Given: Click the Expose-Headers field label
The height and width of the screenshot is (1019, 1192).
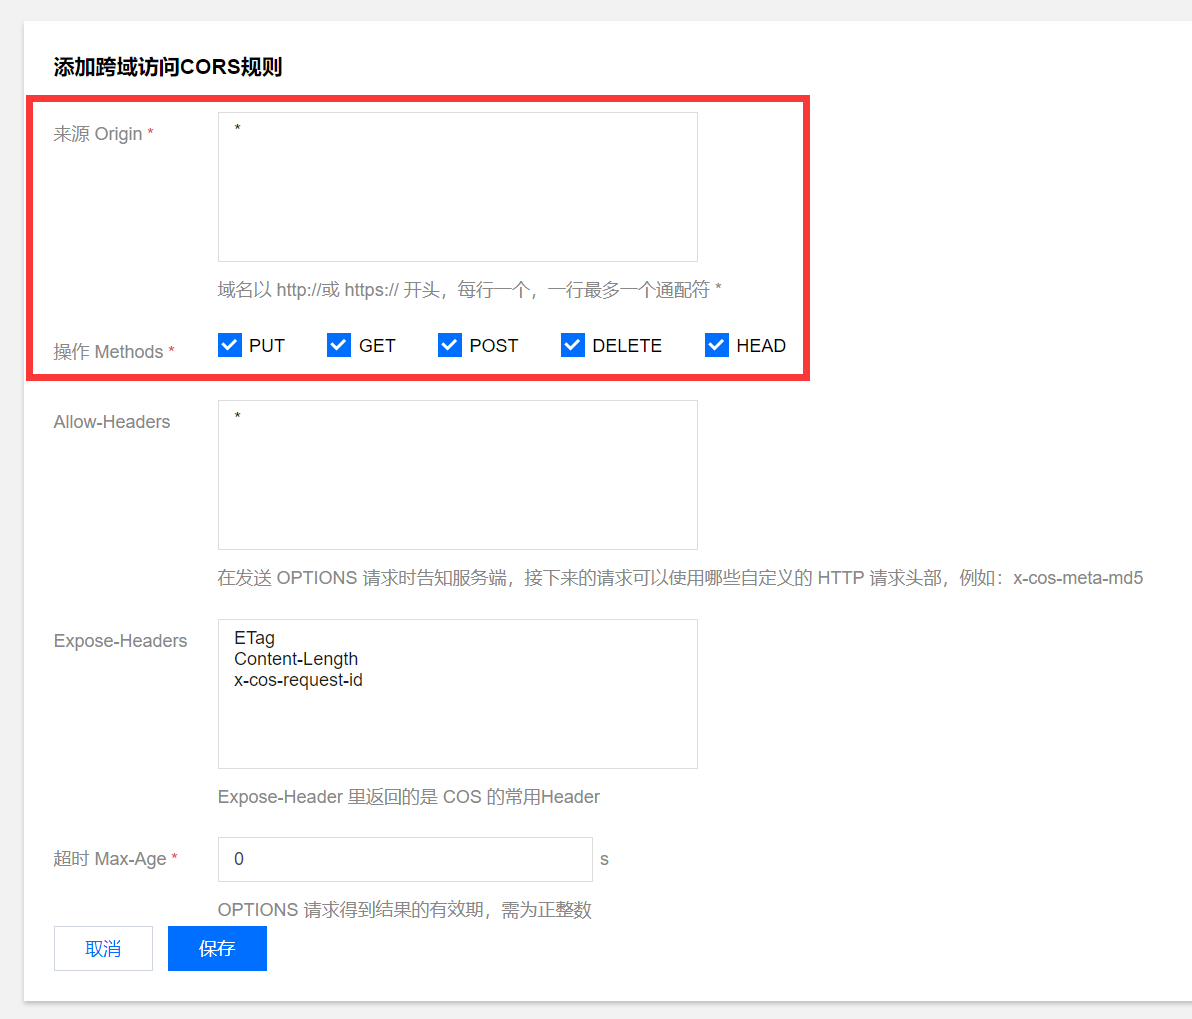Looking at the screenshot, I should (x=120, y=641).
